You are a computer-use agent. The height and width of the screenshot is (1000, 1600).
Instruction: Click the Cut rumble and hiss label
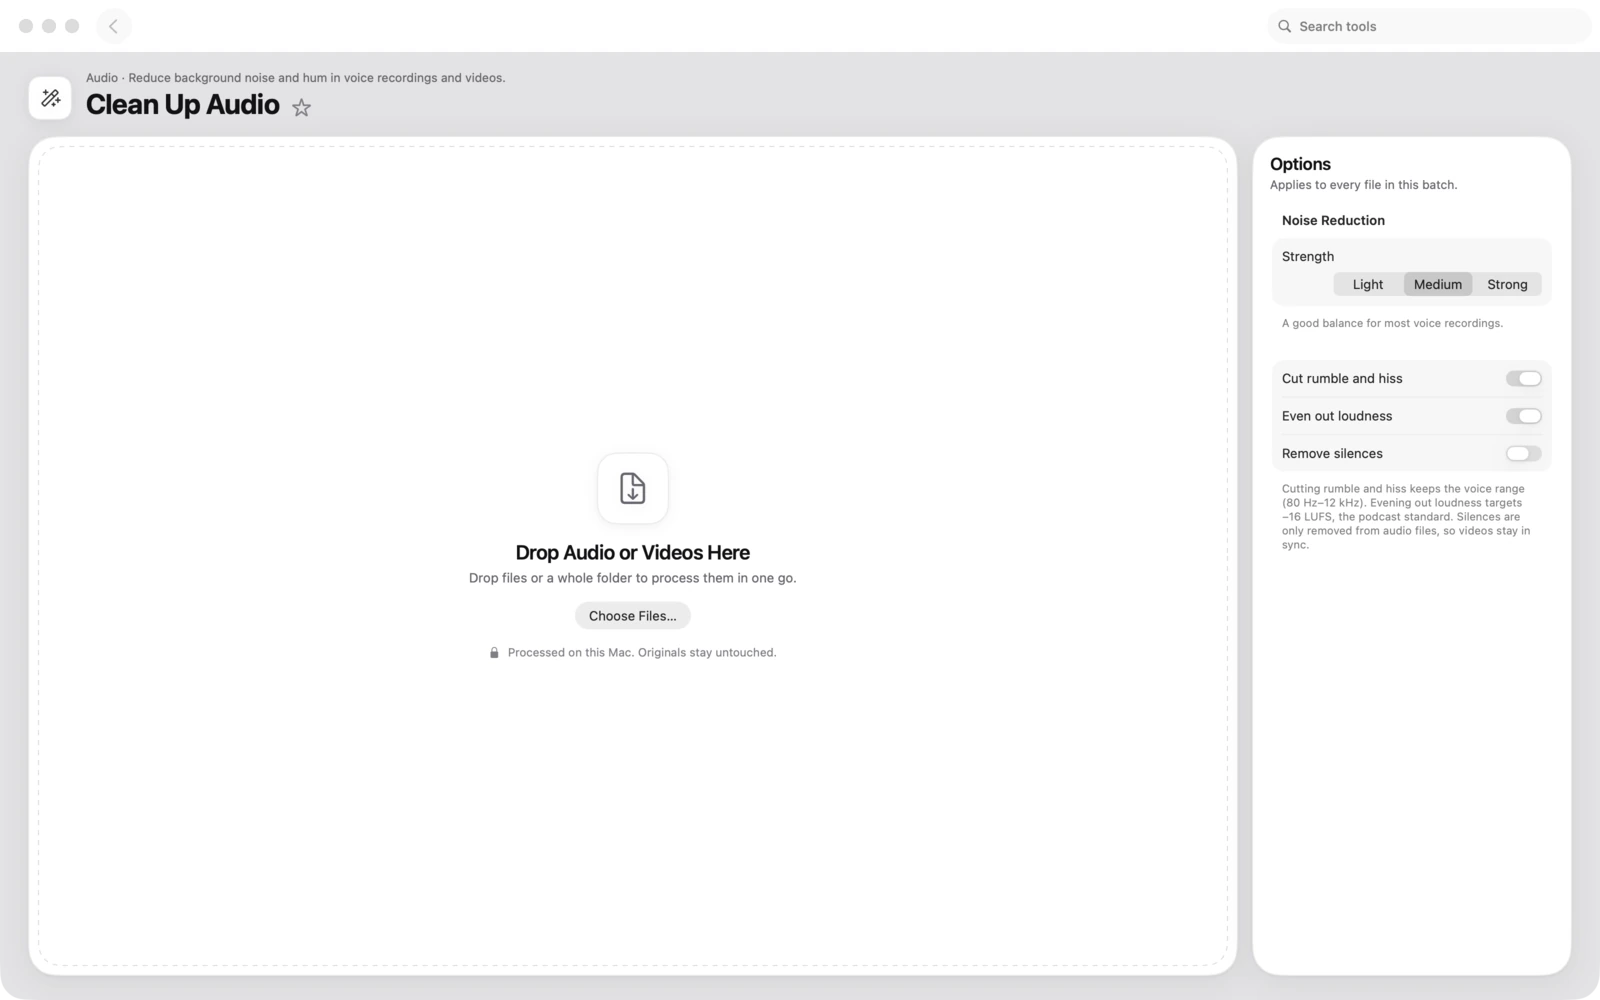(1342, 378)
